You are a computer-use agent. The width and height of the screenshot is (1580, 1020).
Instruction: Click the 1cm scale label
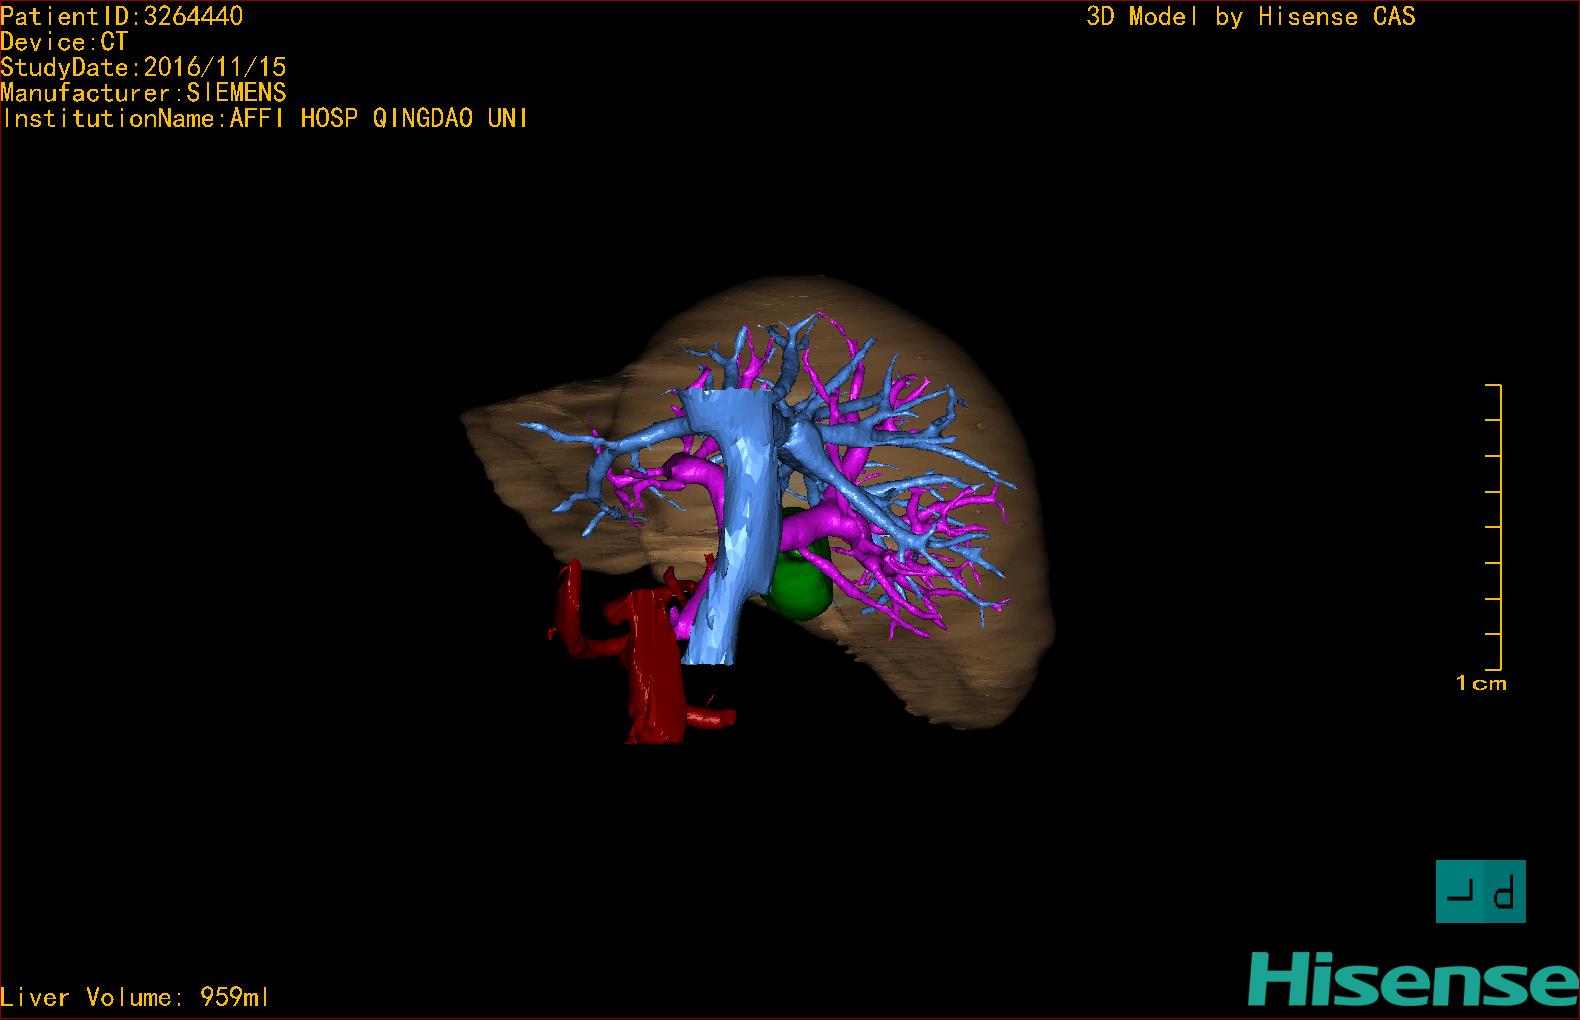point(1481,684)
